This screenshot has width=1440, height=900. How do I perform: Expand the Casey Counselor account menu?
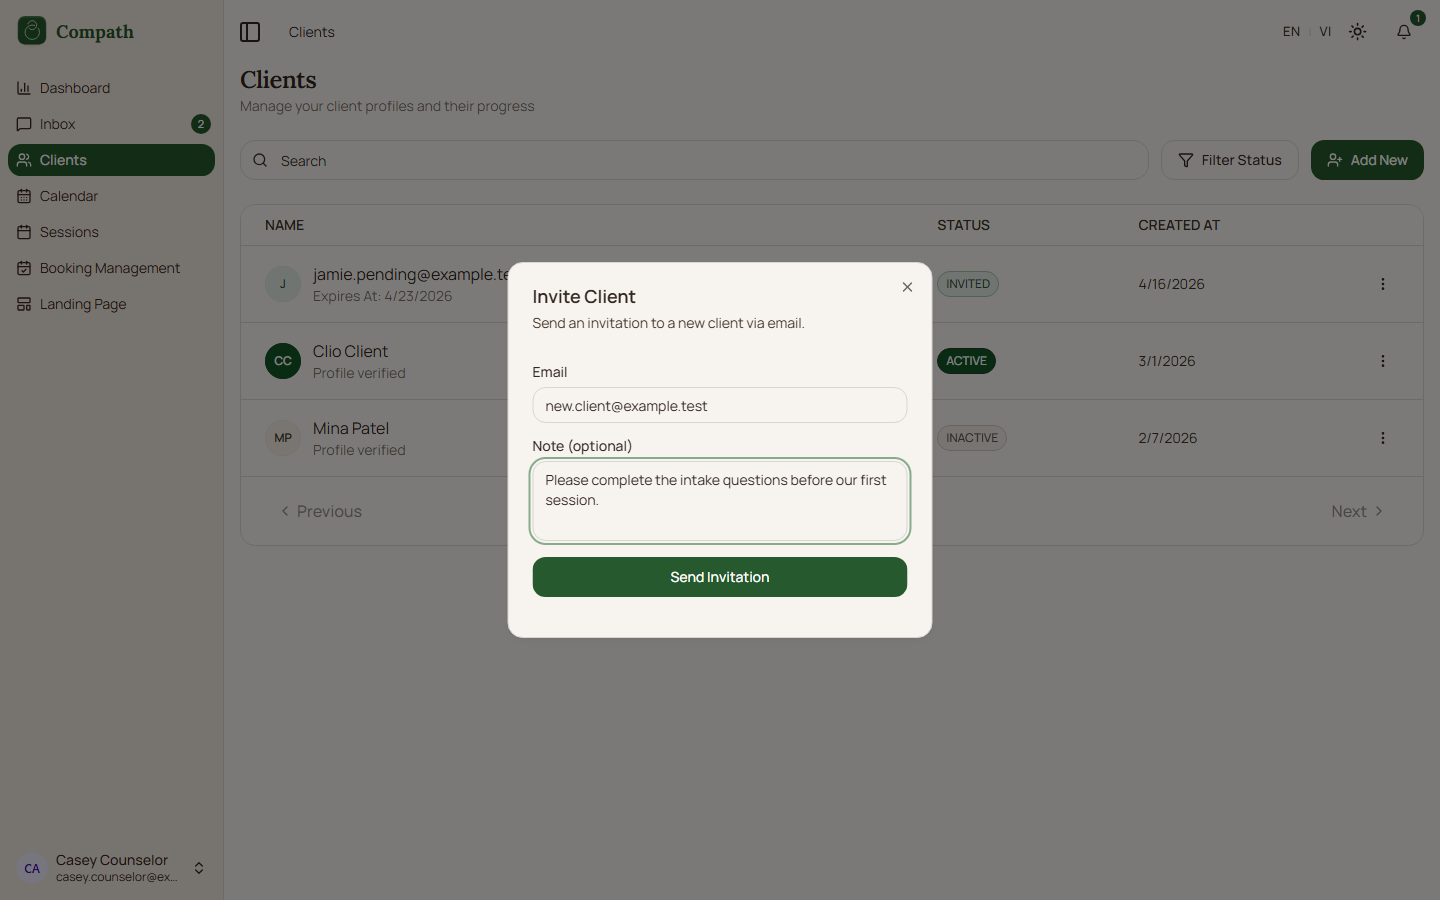coord(111,868)
